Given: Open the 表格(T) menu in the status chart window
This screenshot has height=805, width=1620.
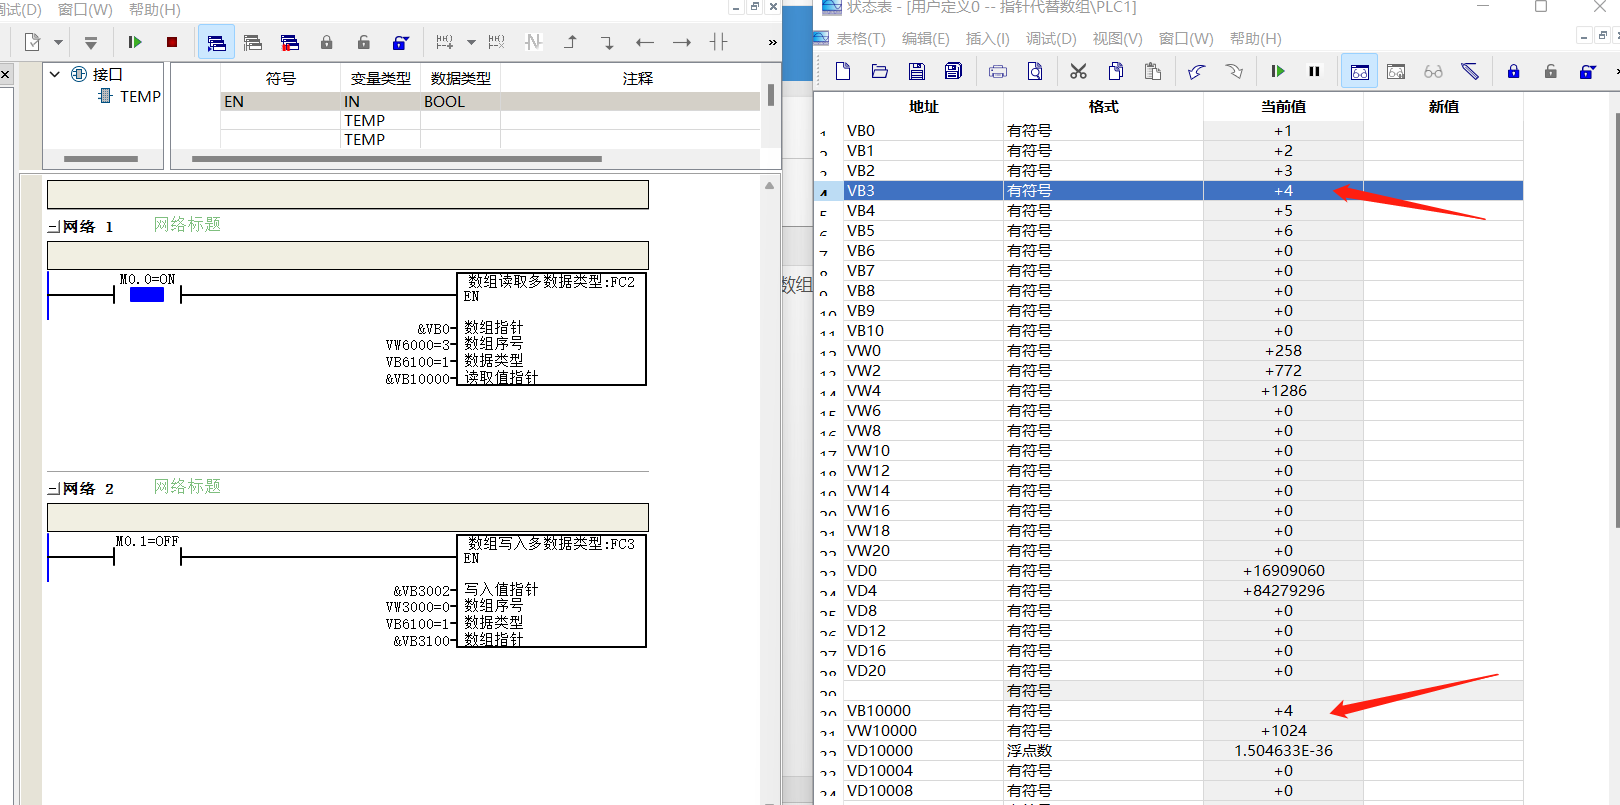Looking at the screenshot, I should 861,38.
